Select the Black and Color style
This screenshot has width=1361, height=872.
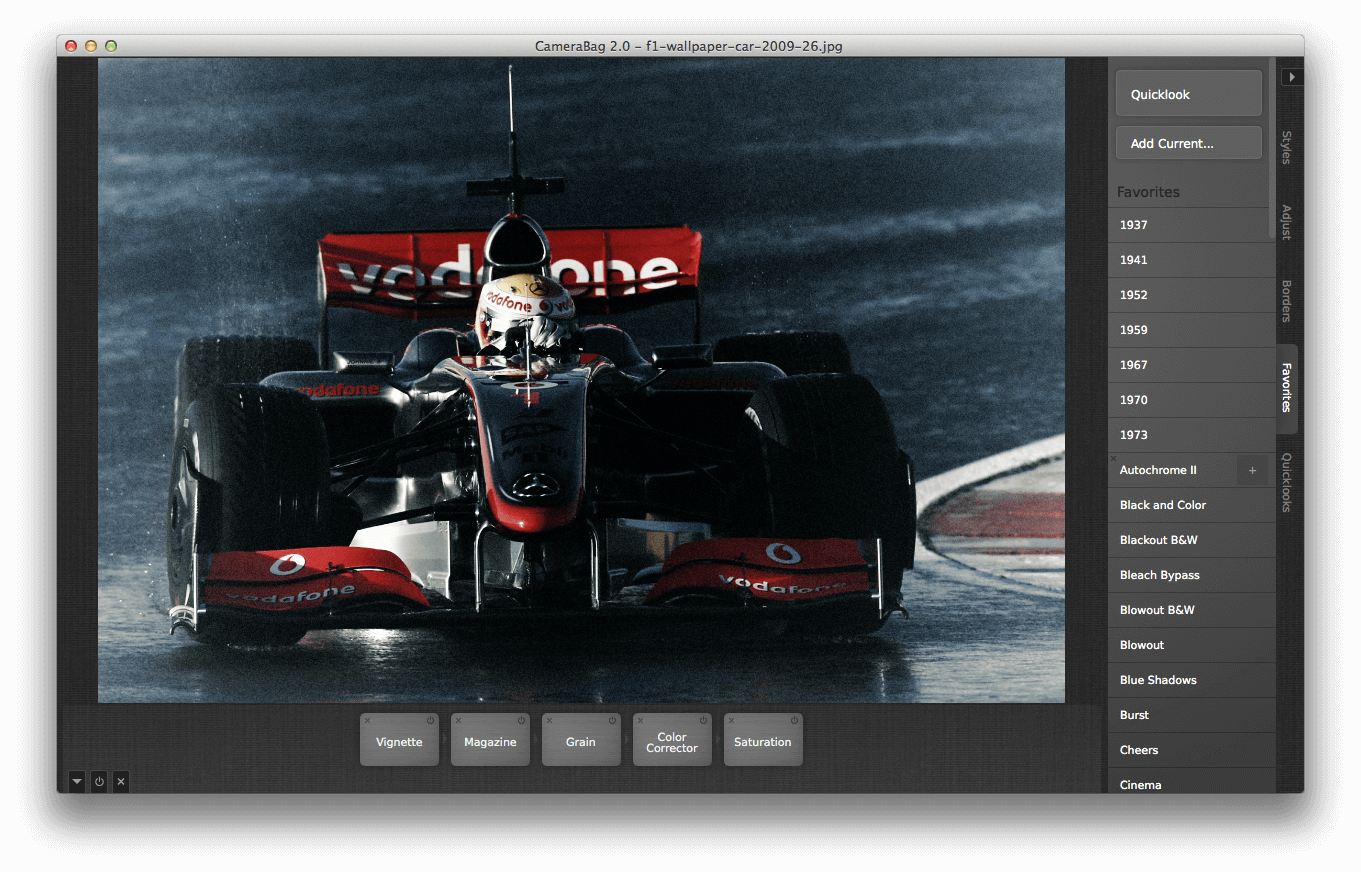point(1191,505)
